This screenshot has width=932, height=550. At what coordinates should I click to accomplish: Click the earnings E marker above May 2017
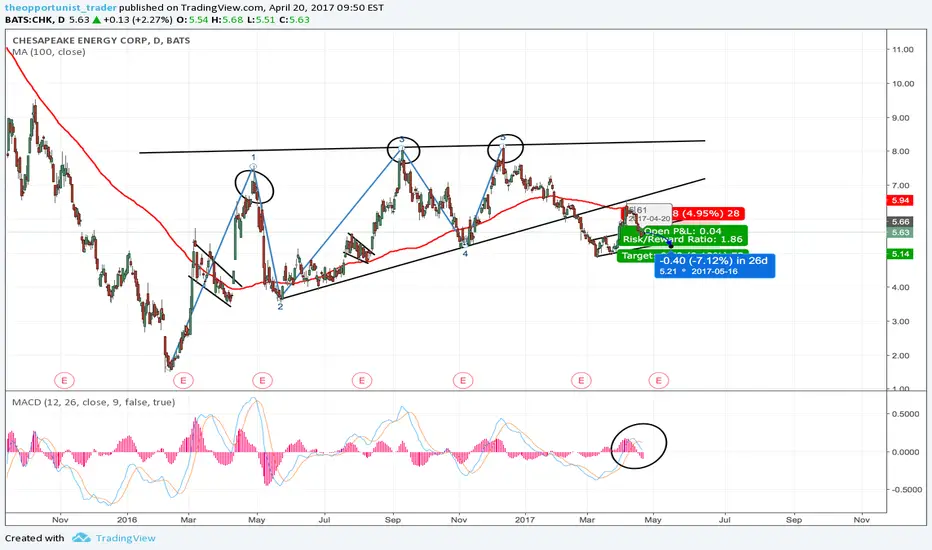pos(659,380)
